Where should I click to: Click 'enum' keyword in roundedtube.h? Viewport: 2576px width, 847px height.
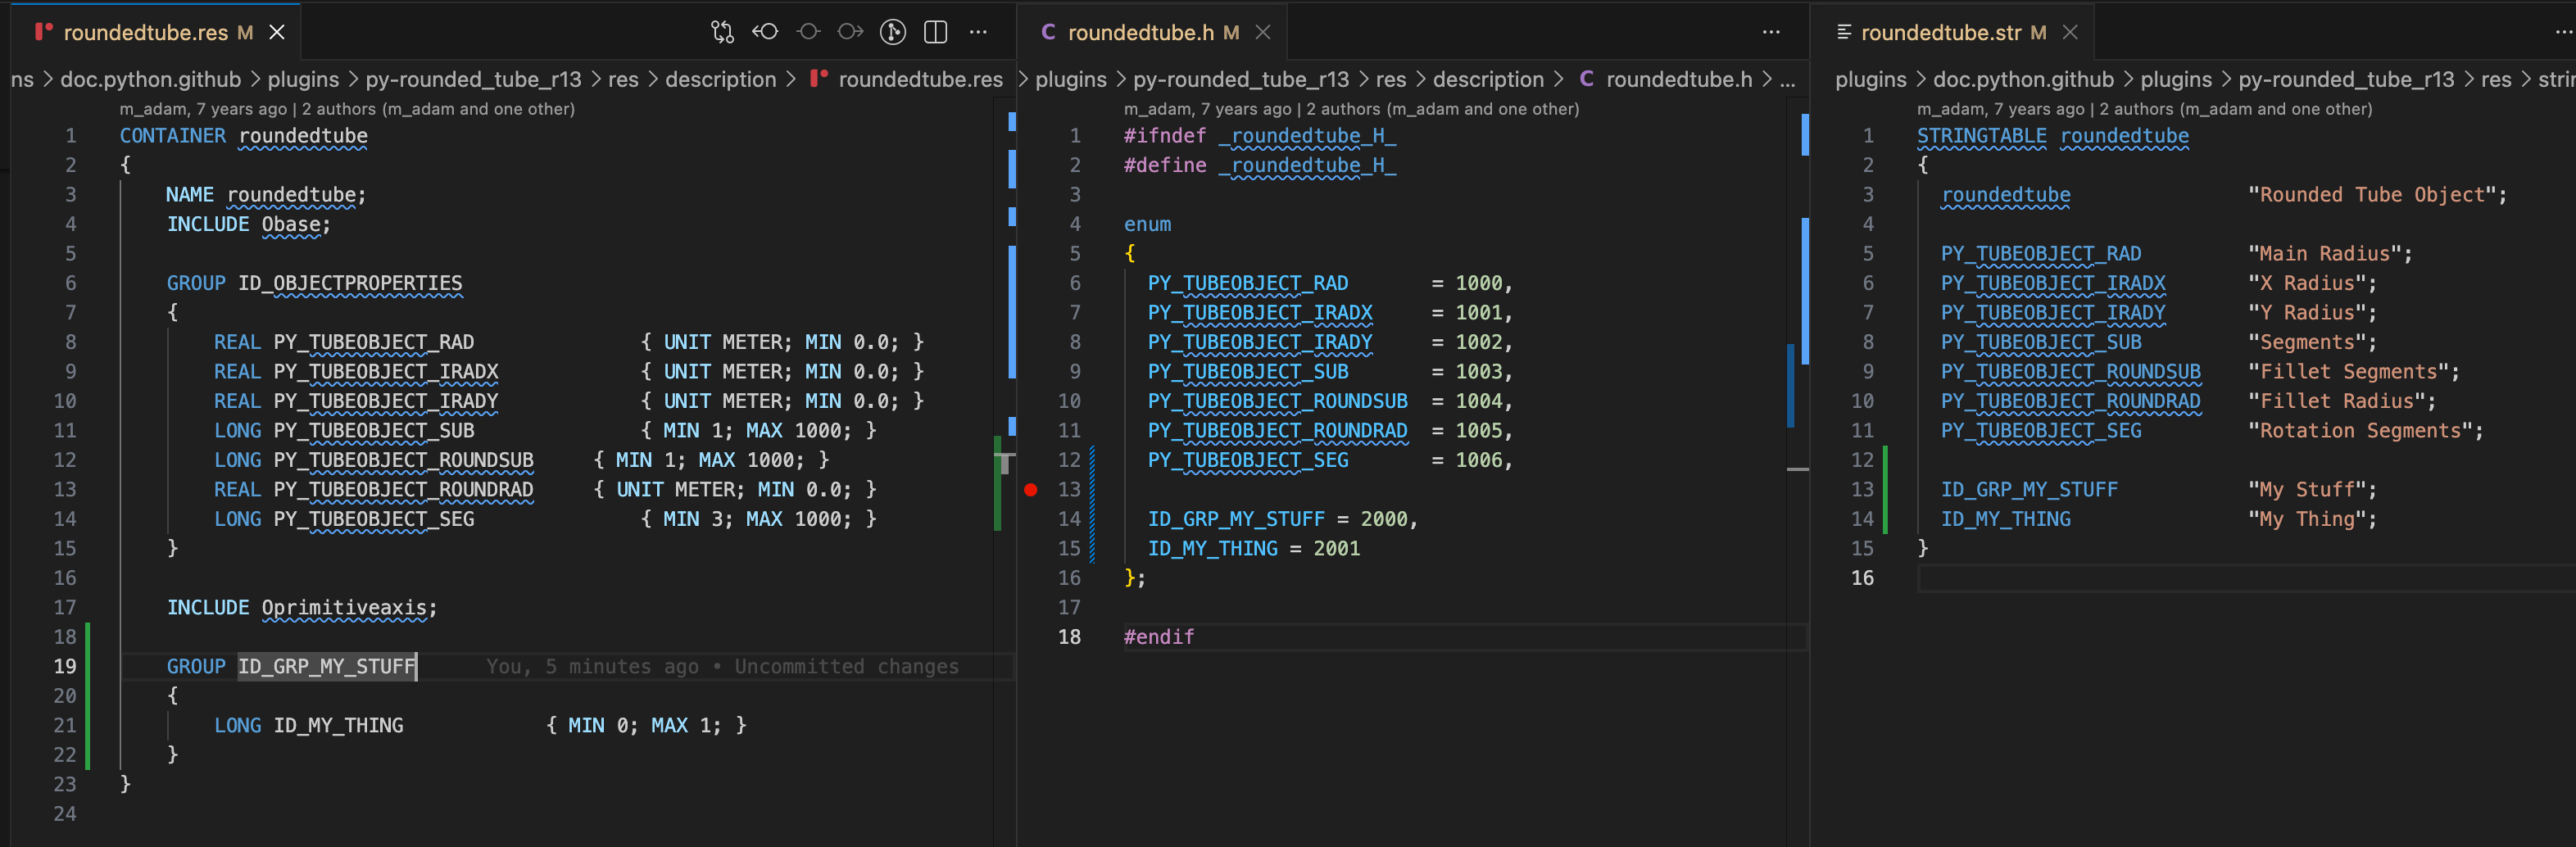1147,225
